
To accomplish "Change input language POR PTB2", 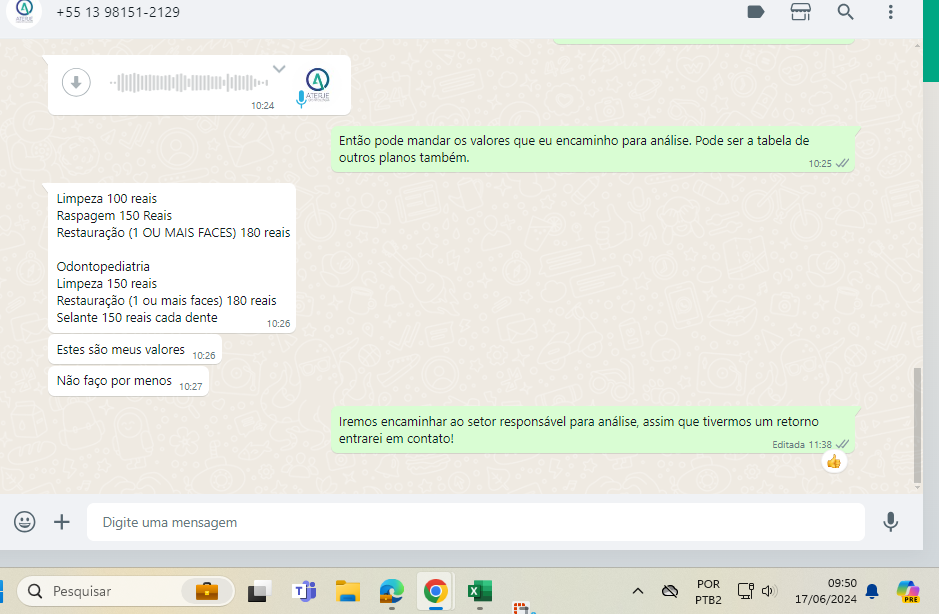I will pos(708,591).
